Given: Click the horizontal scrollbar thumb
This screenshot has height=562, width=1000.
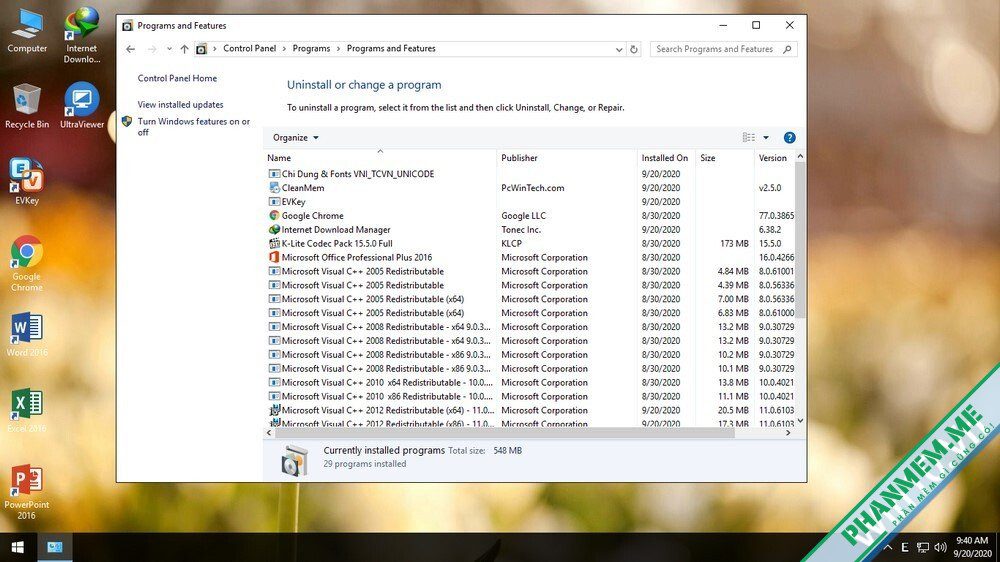Looking at the screenshot, I should coord(504,433).
